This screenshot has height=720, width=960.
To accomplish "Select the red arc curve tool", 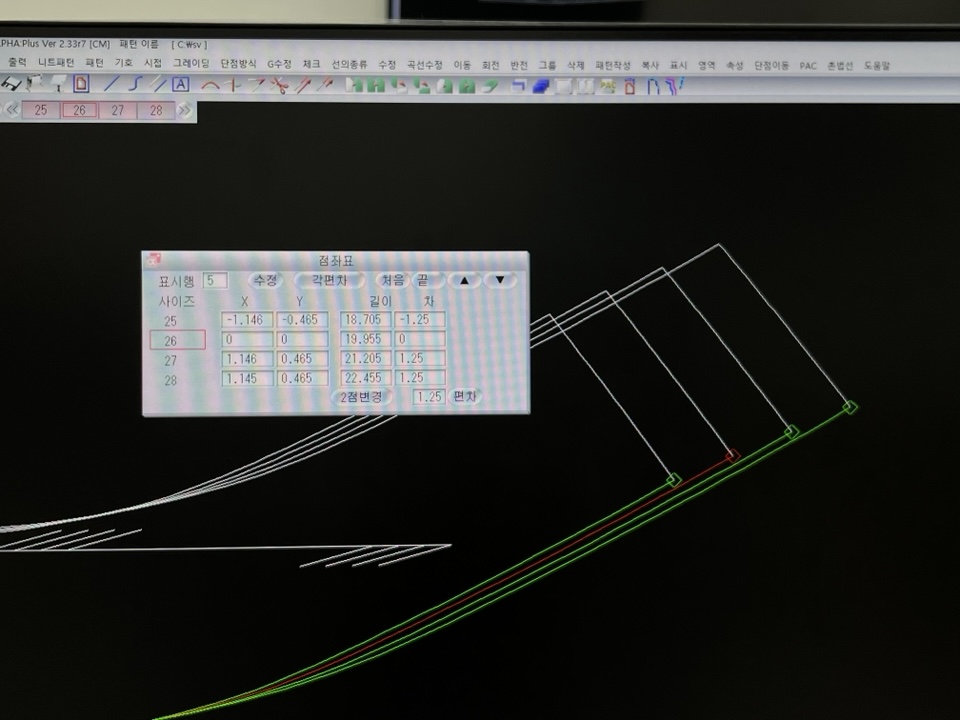I will tap(209, 86).
